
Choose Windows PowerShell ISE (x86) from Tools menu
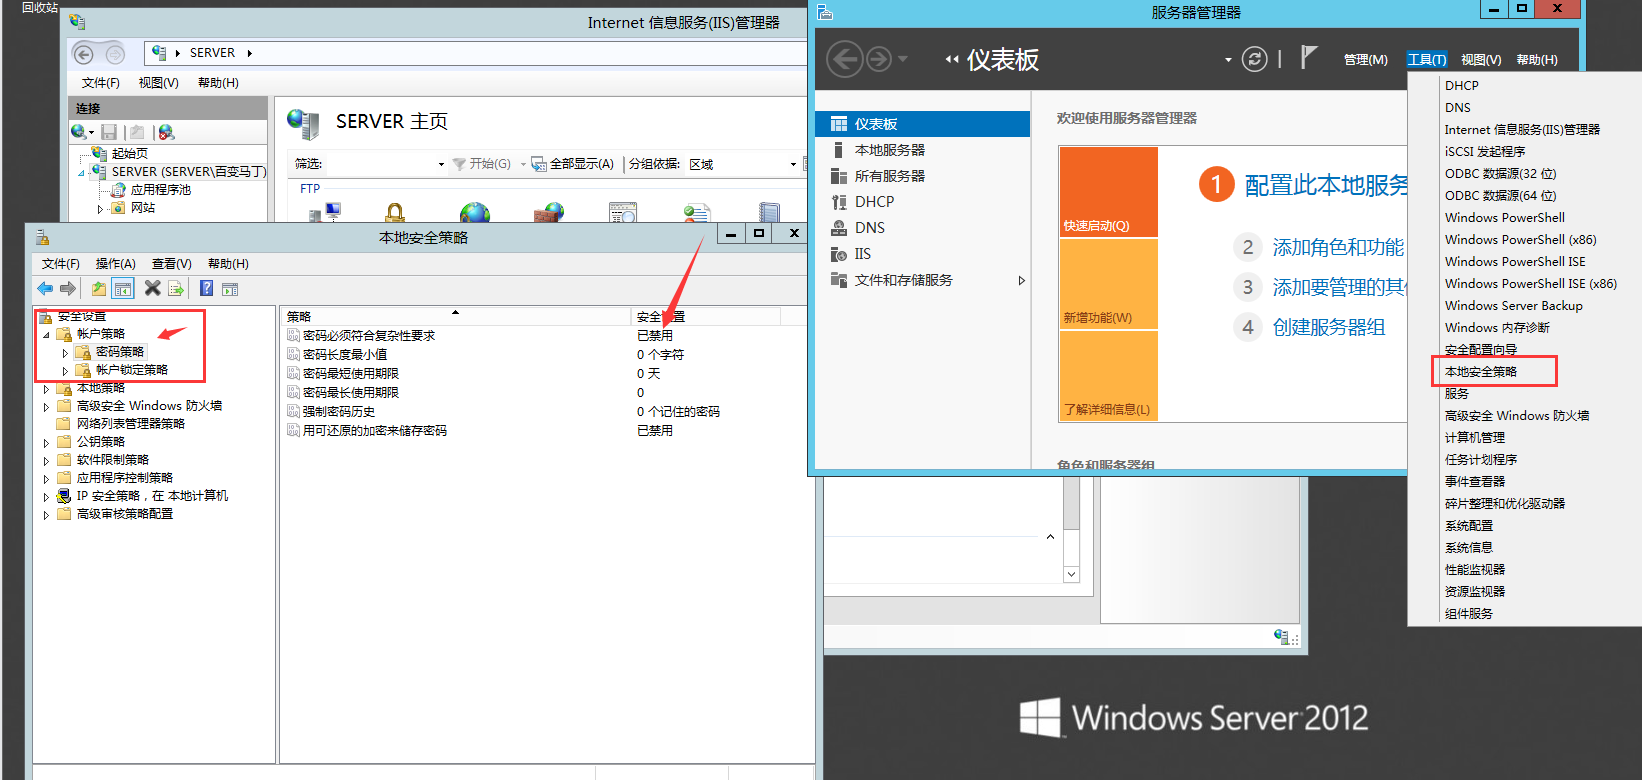[x=1530, y=283]
